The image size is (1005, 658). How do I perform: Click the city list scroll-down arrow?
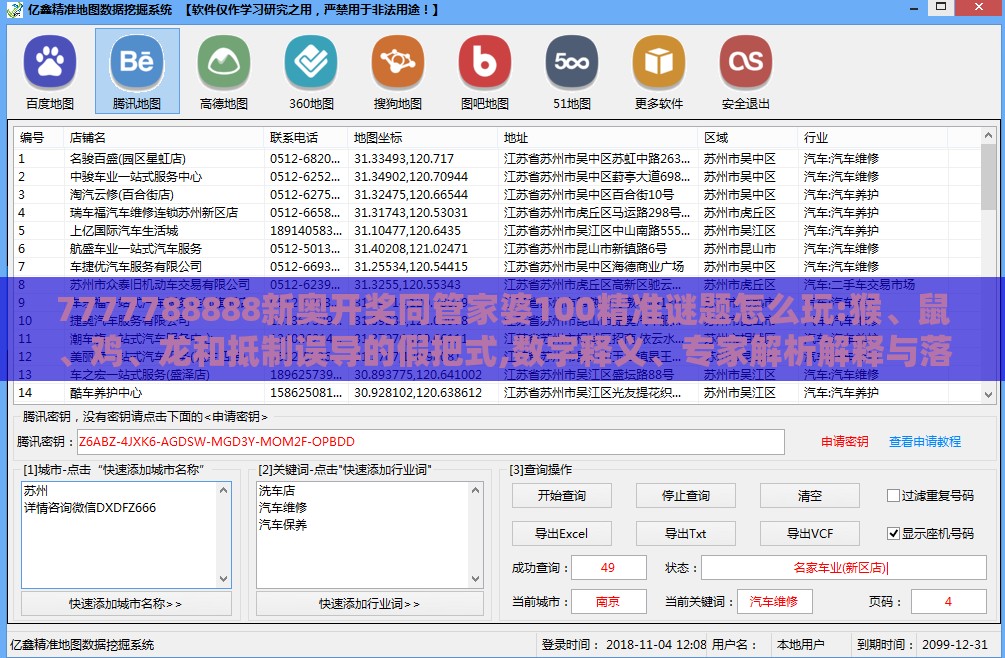tap(223, 579)
